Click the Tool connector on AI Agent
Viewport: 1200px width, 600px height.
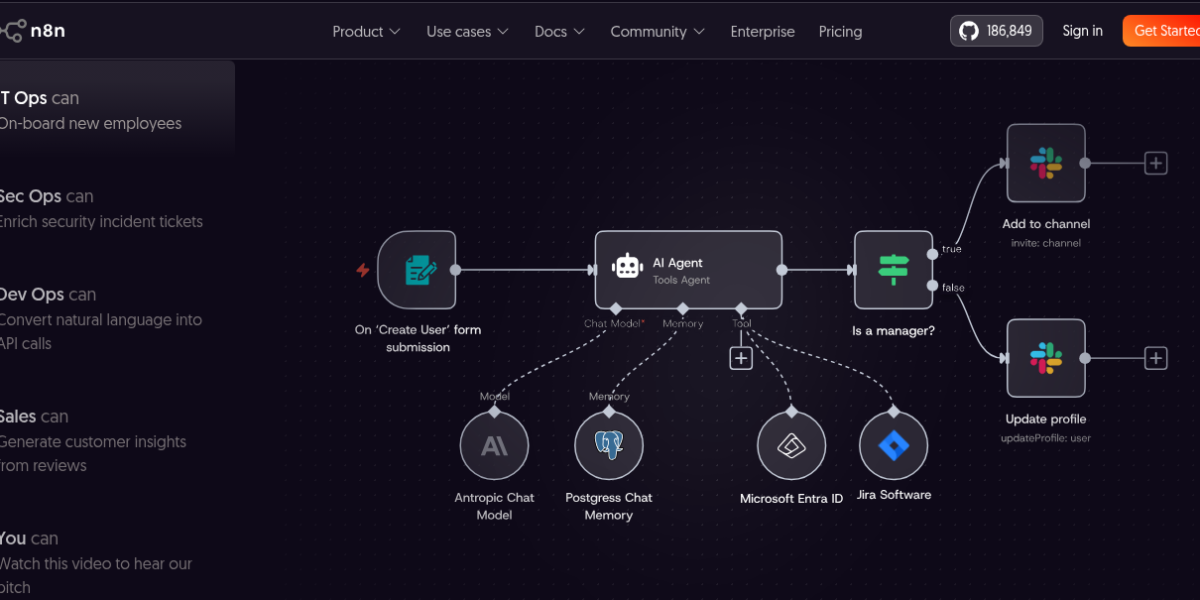[741, 308]
